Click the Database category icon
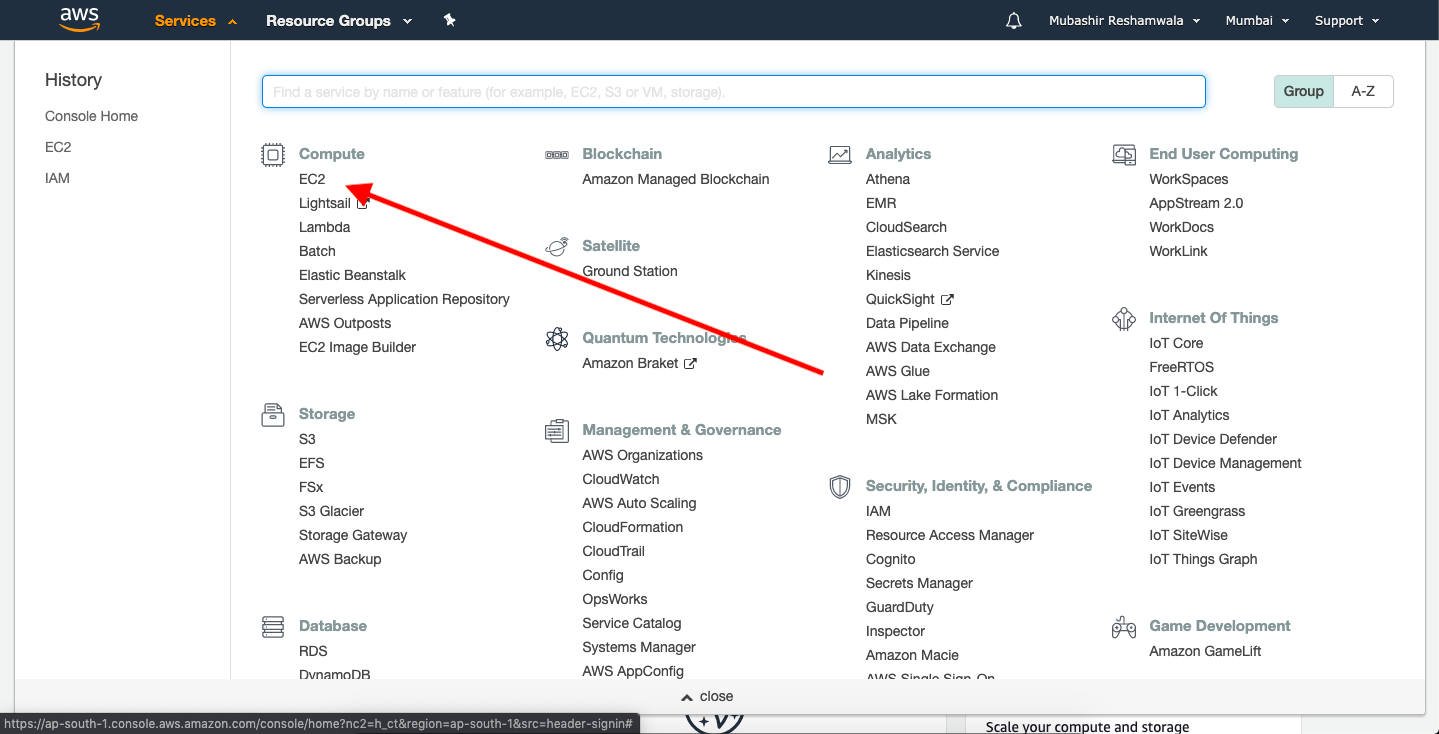 [x=273, y=627]
